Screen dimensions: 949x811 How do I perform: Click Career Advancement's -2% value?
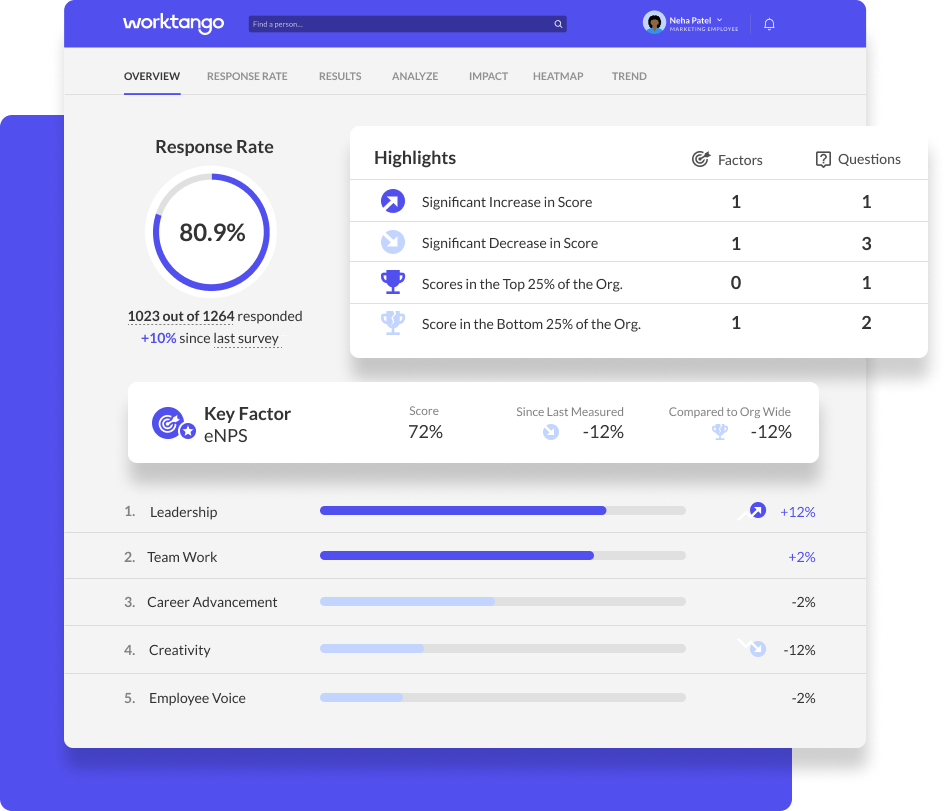pos(803,602)
